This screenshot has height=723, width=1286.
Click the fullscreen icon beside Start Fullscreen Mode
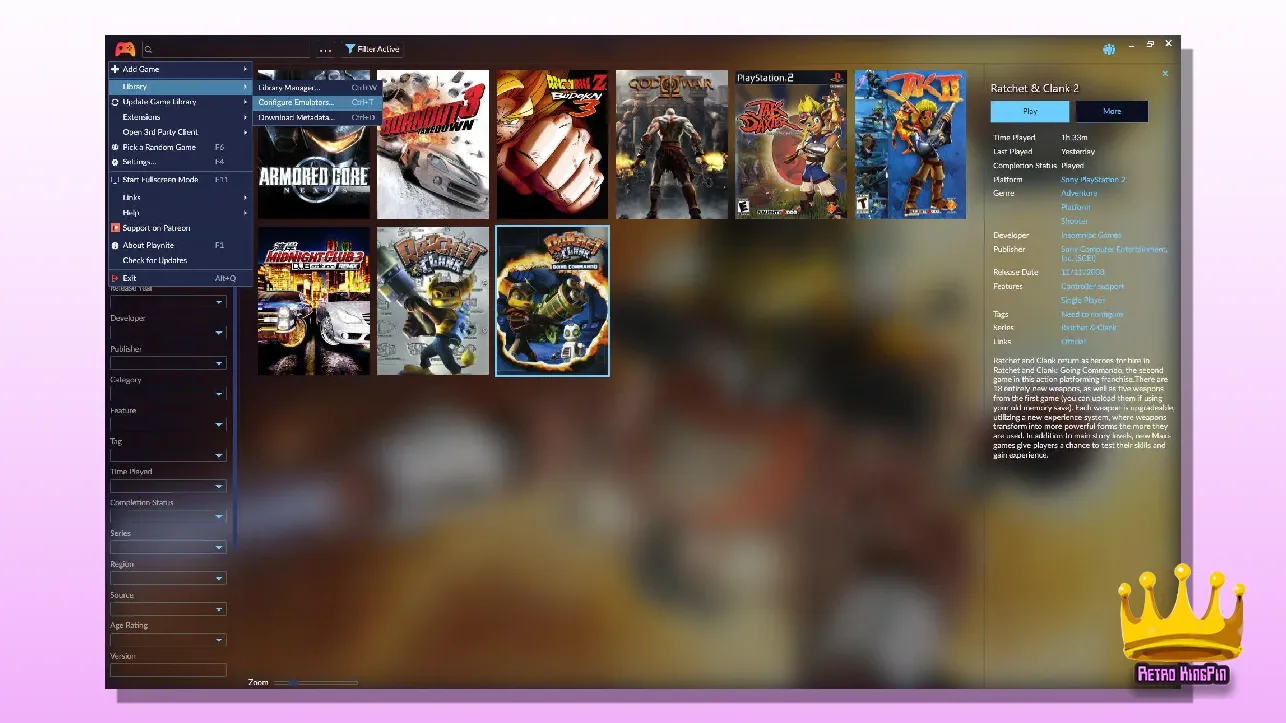pos(115,180)
